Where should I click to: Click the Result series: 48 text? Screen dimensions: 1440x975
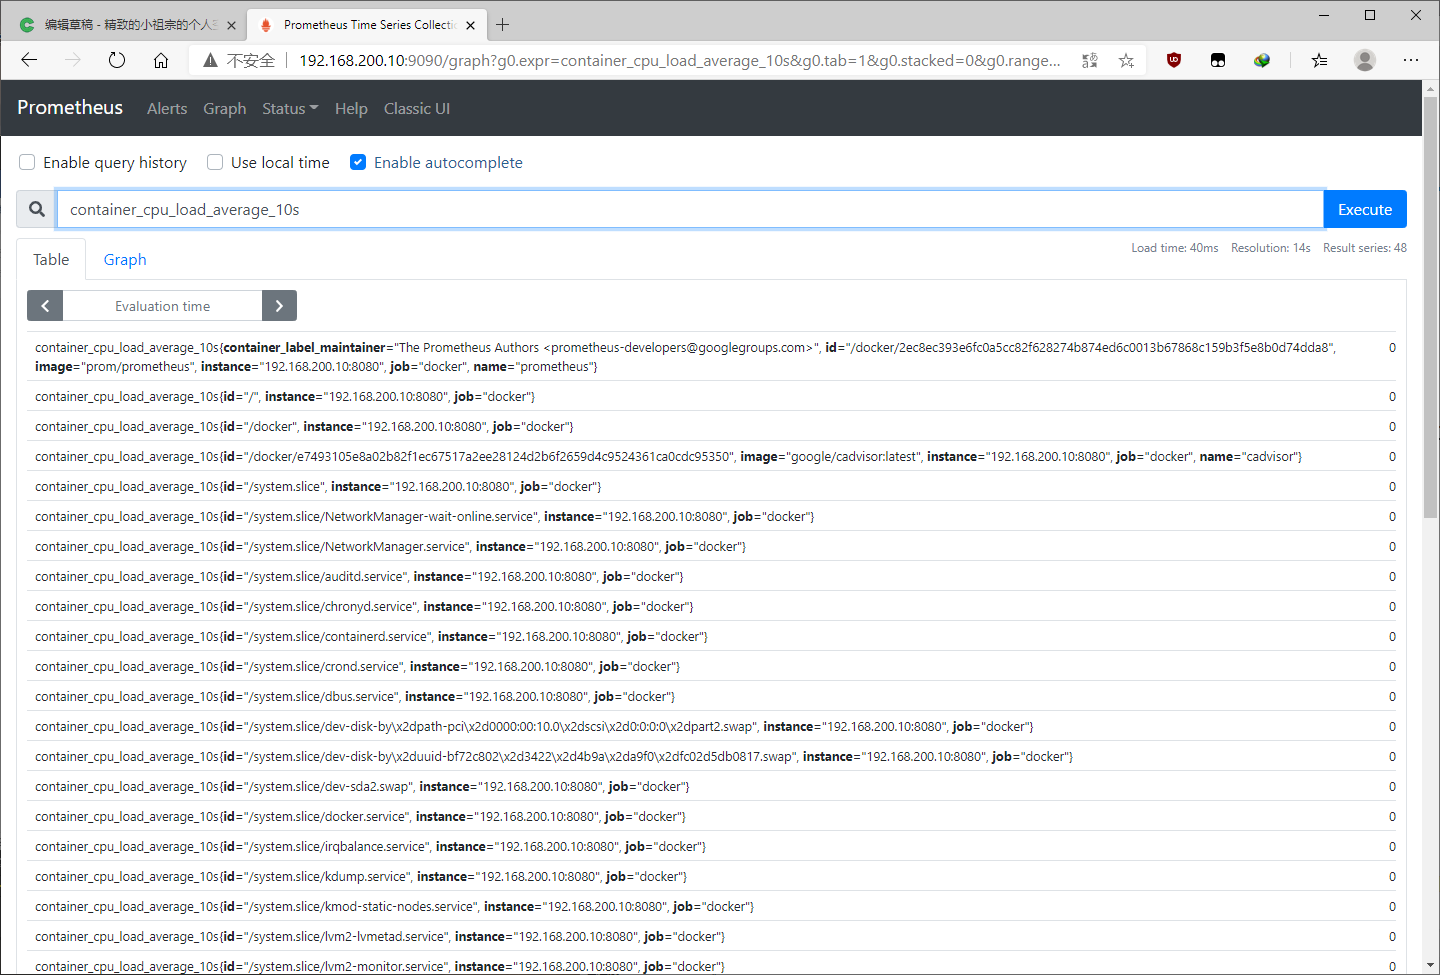1365,248
